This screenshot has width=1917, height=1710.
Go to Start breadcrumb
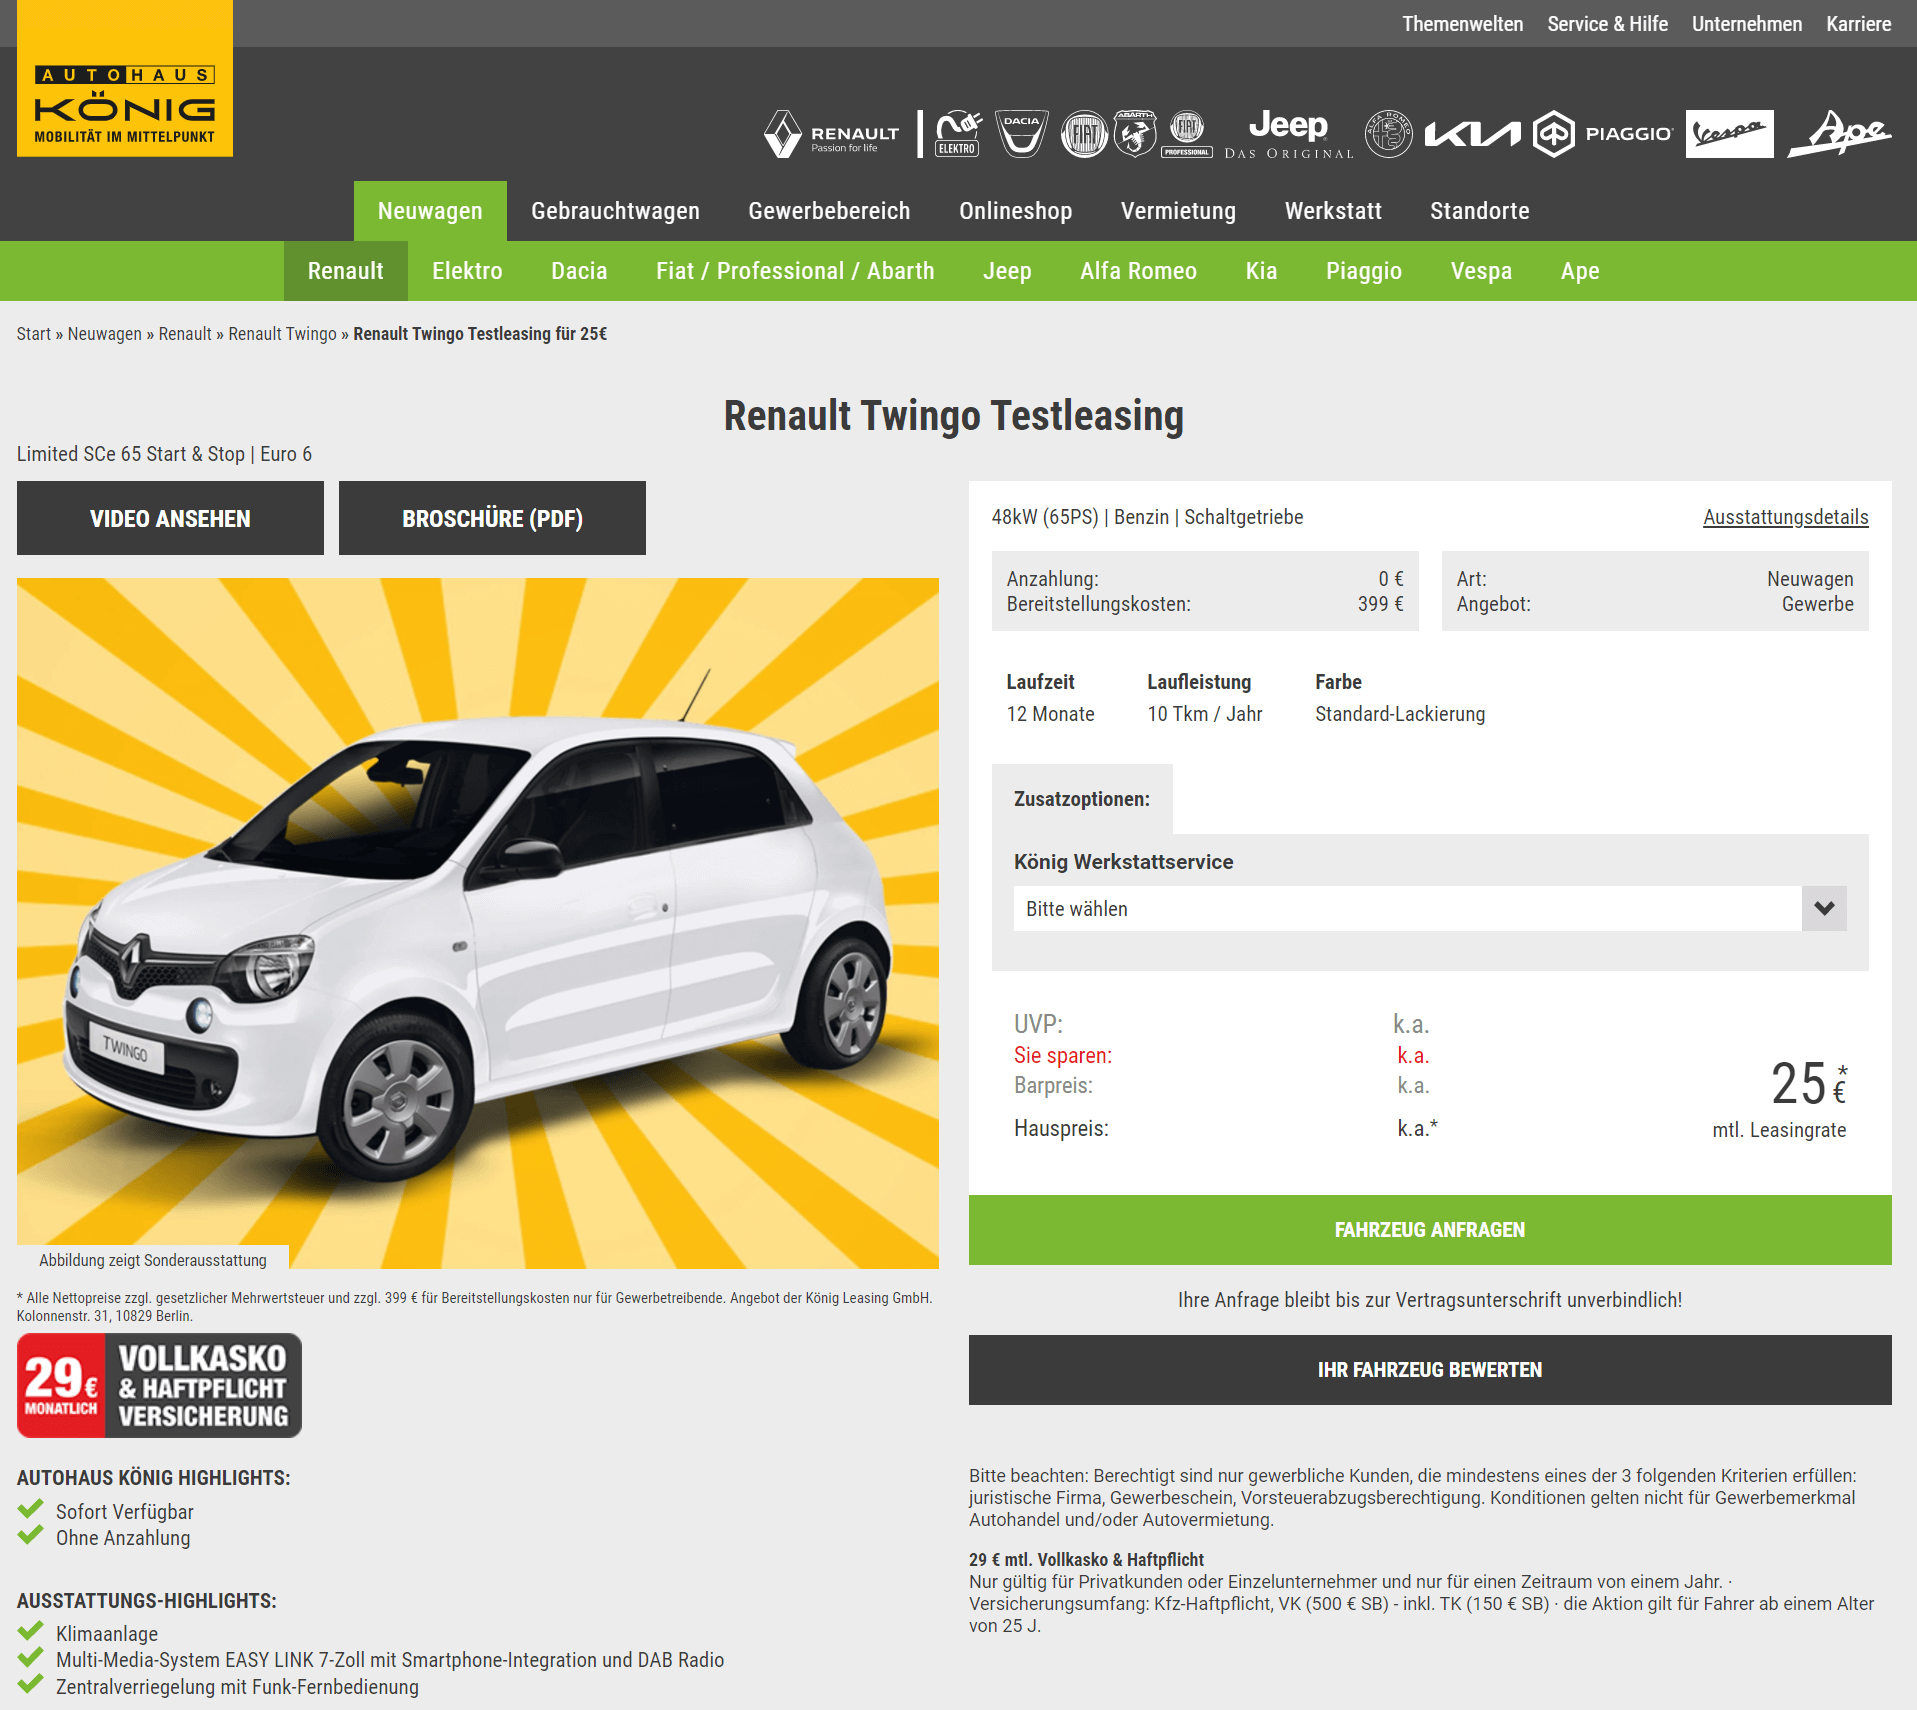coord(33,334)
